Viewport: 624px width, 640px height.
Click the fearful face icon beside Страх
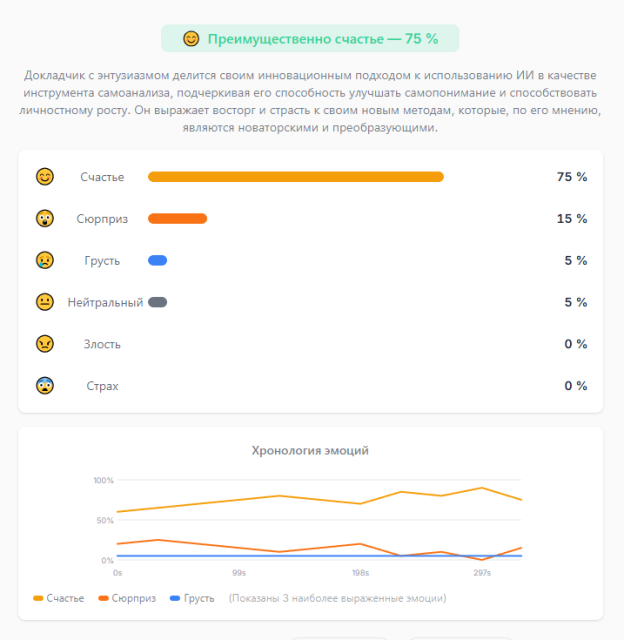coord(45,385)
